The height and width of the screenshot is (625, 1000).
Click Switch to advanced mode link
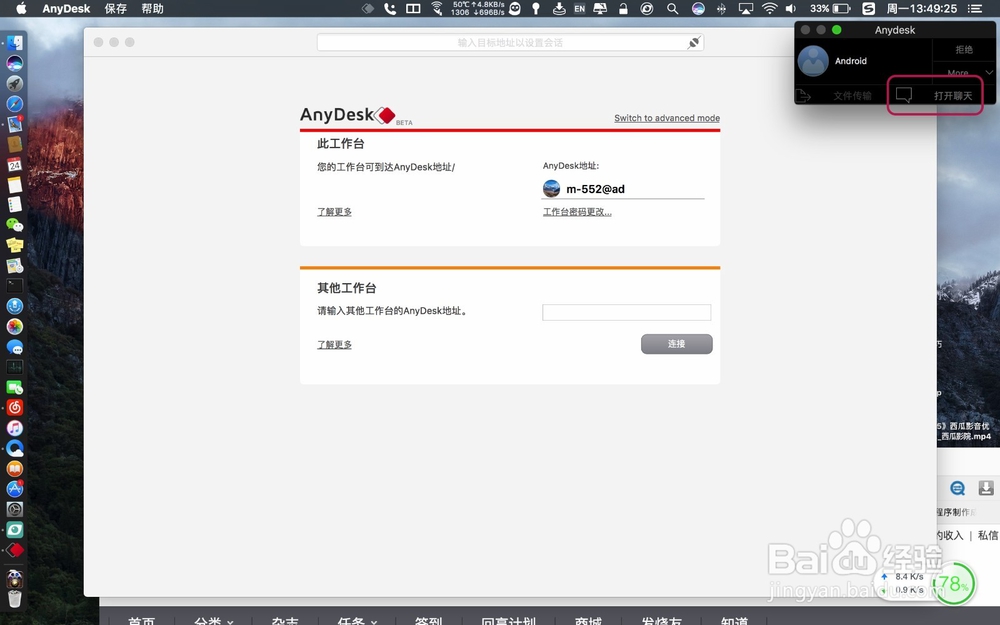pos(666,118)
